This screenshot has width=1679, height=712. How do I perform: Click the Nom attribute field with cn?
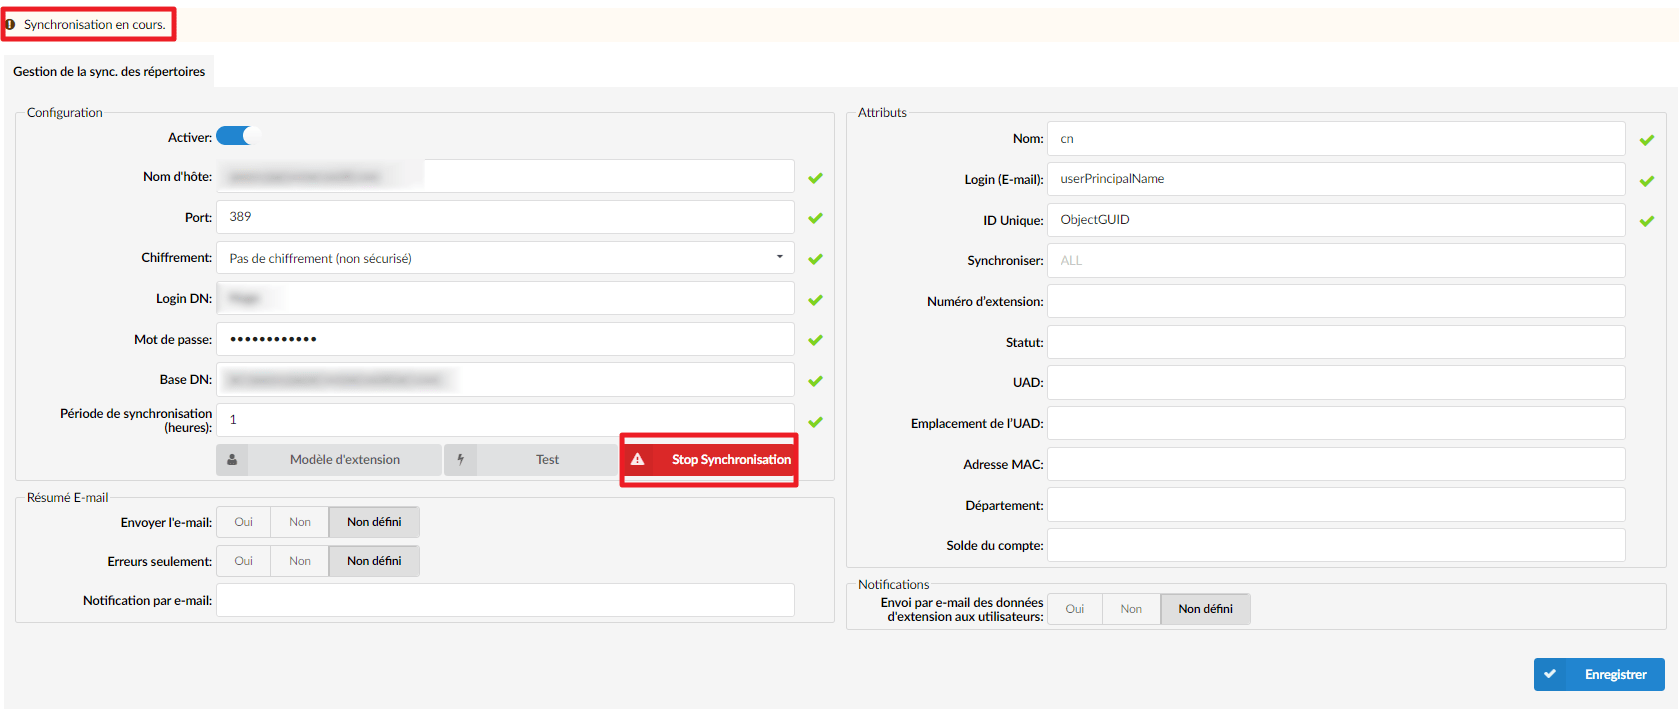pyautogui.click(x=1336, y=139)
